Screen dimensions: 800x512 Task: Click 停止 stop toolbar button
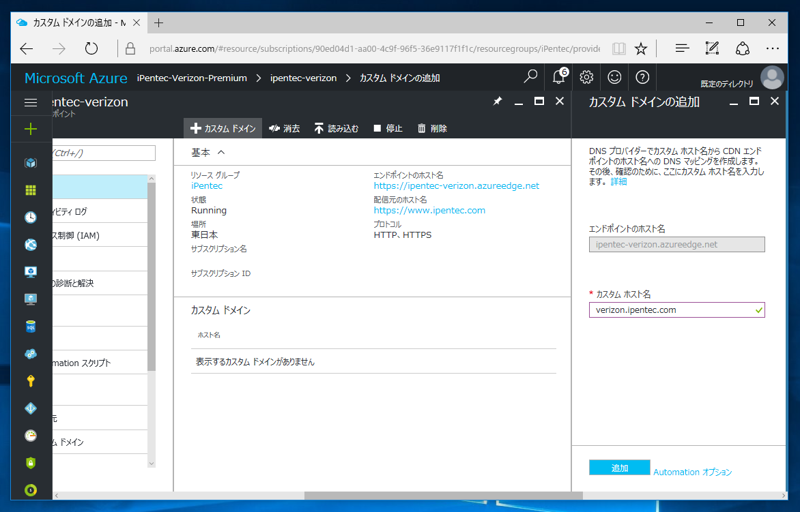[x=388, y=129]
